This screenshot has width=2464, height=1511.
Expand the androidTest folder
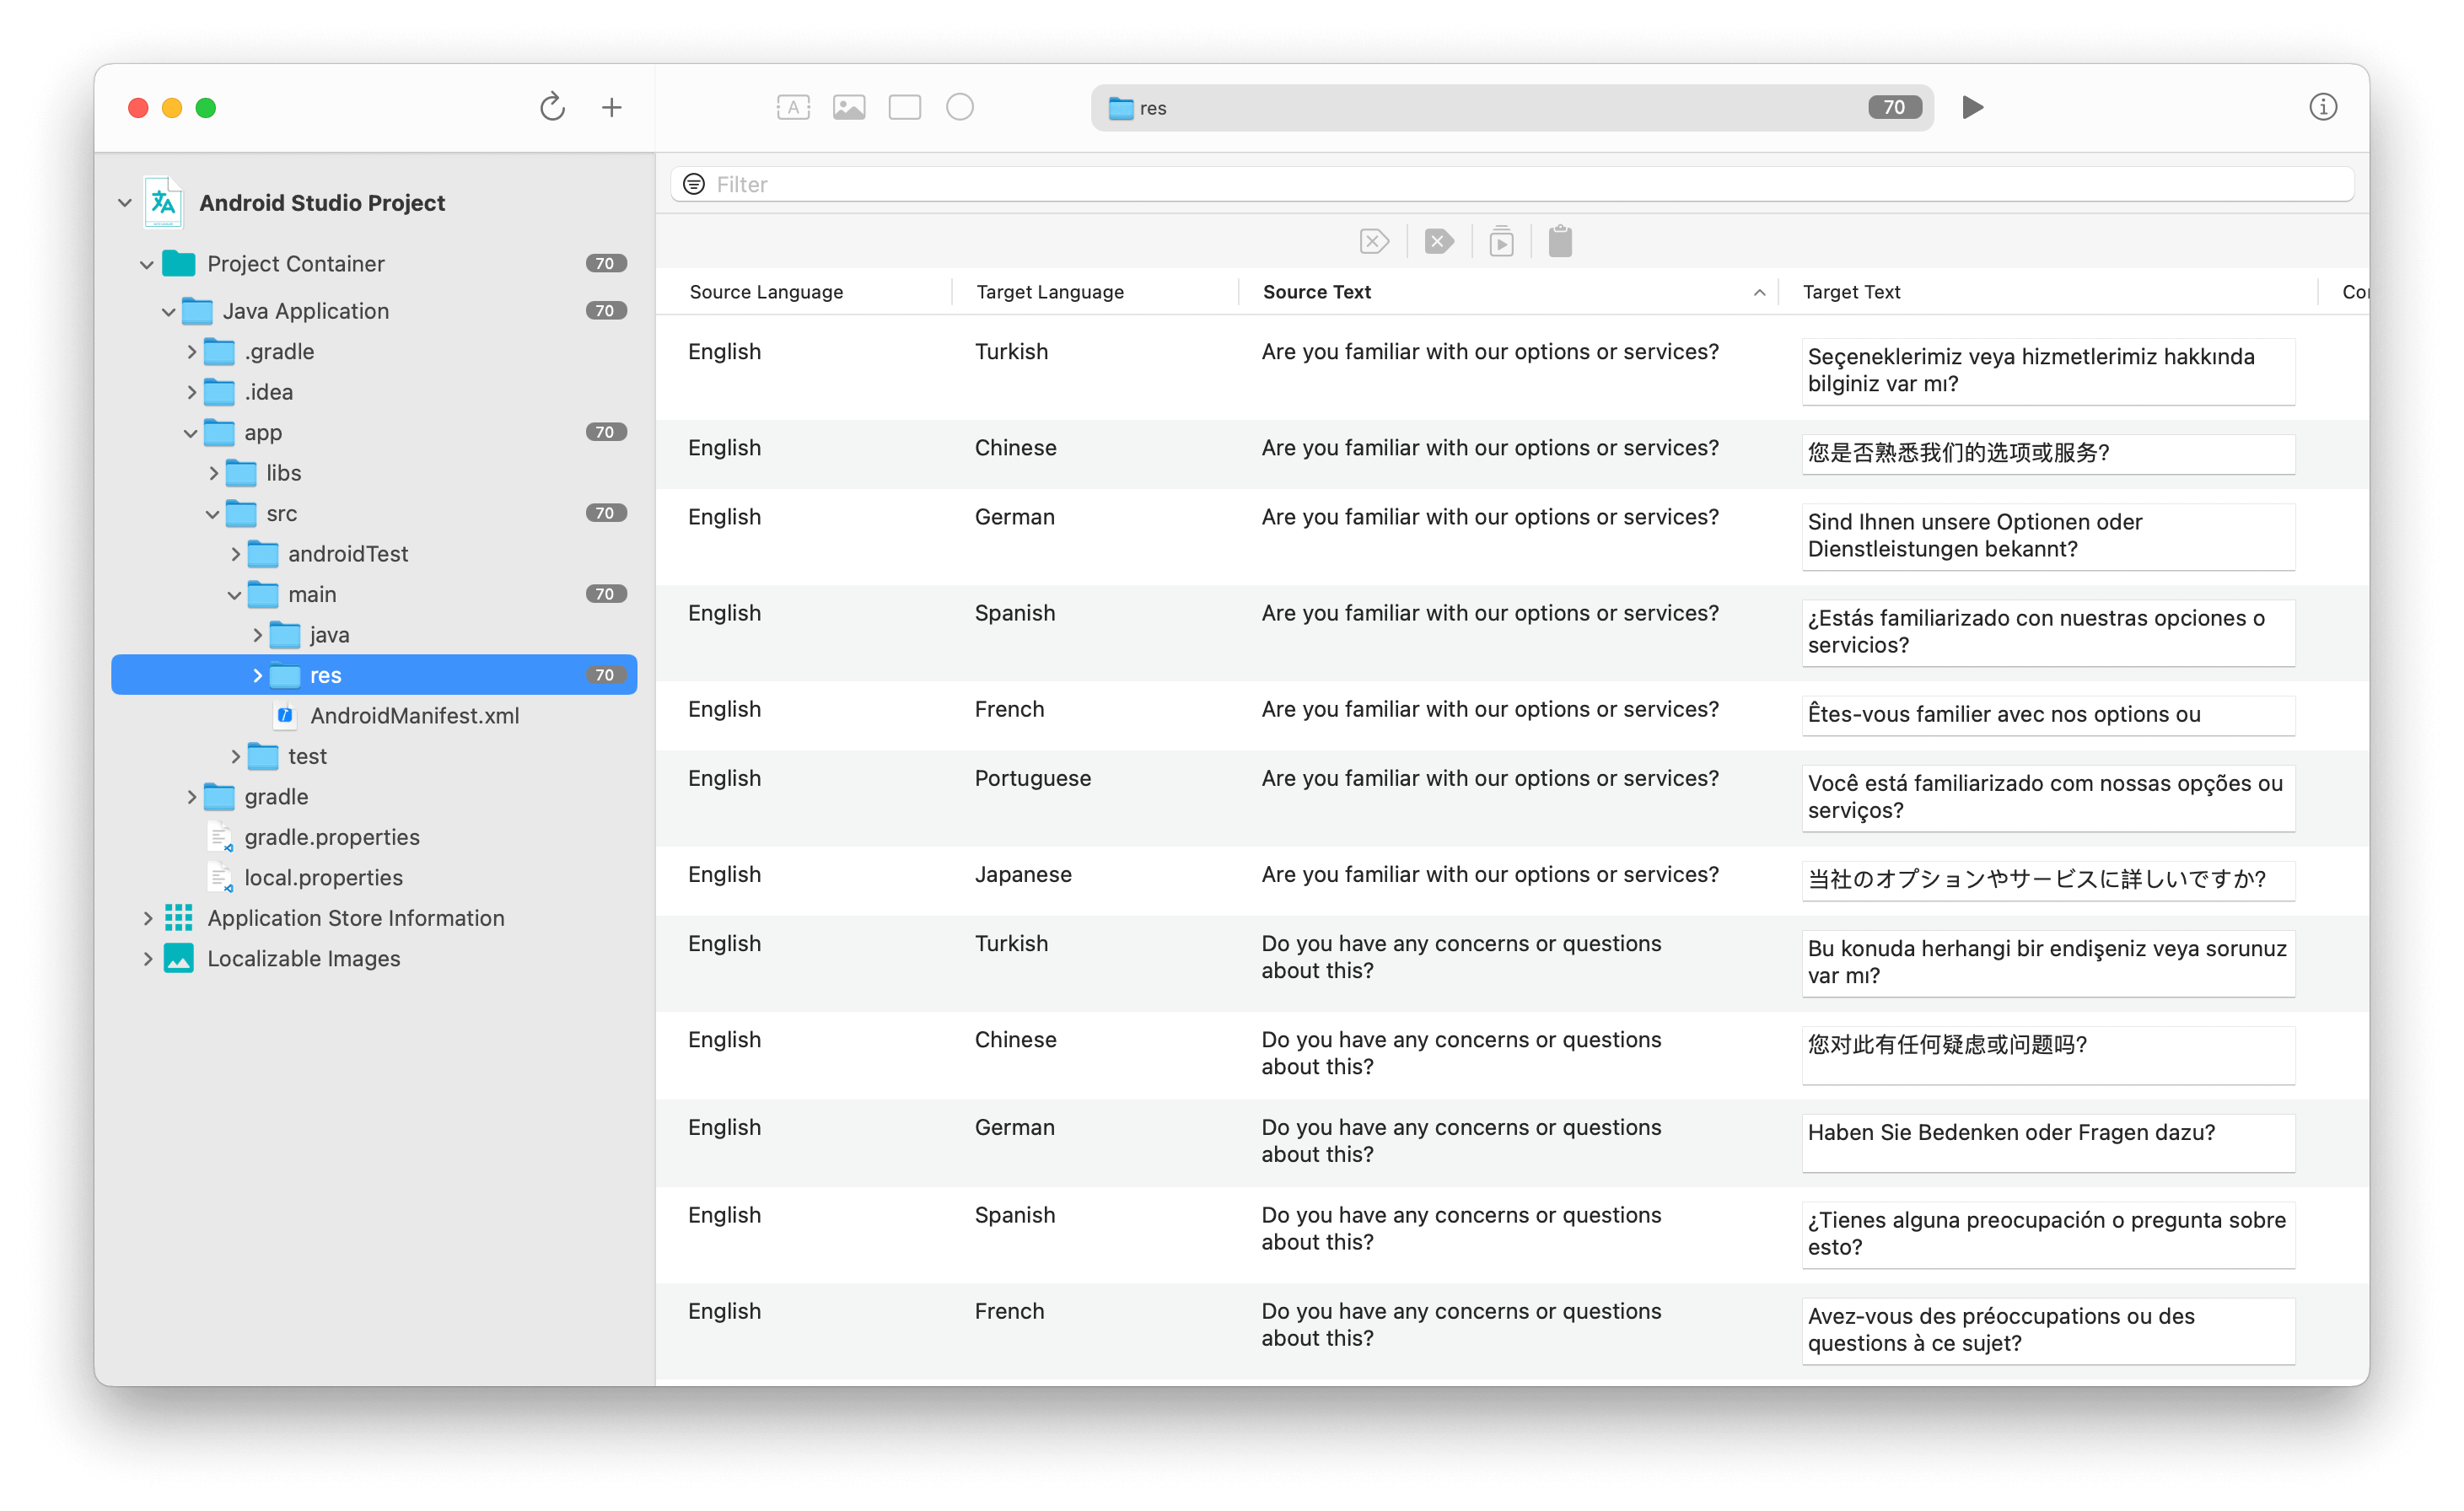[x=236, y=553]
